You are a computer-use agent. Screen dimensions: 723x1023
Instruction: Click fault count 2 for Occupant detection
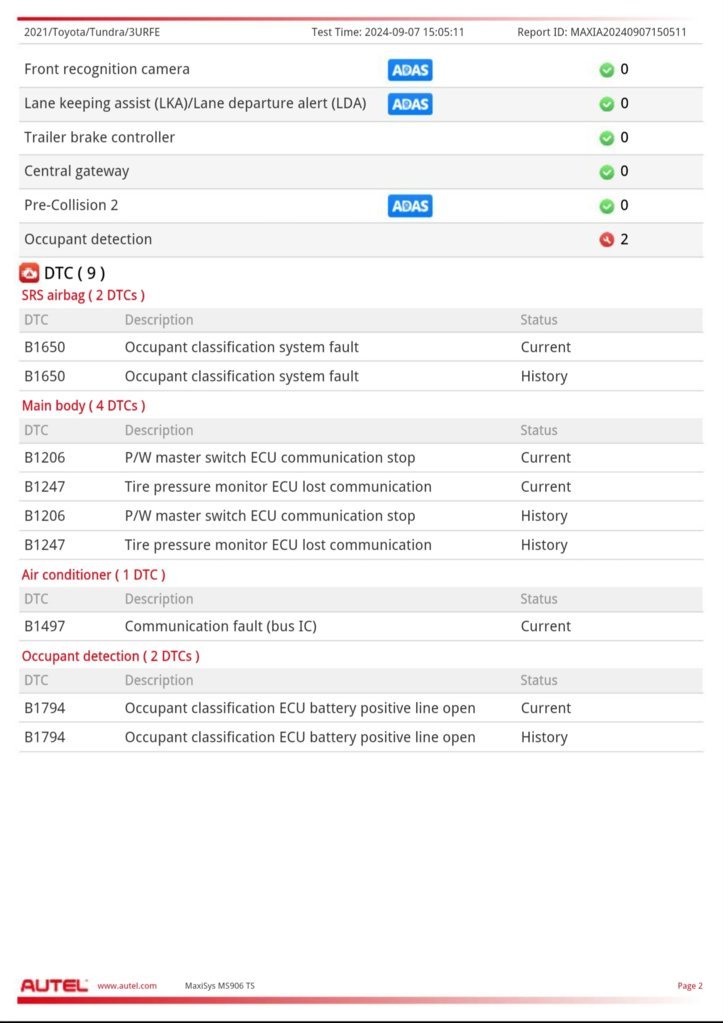(x=624, y=239)
